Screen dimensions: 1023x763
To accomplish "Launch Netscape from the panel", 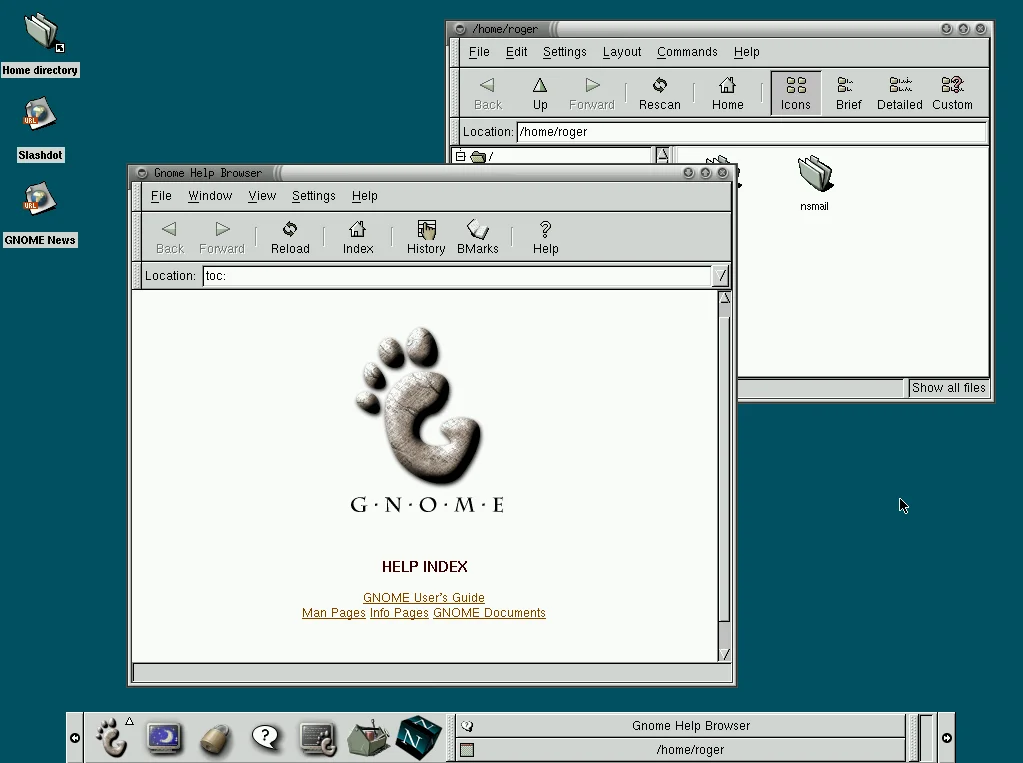I will 418,738.
